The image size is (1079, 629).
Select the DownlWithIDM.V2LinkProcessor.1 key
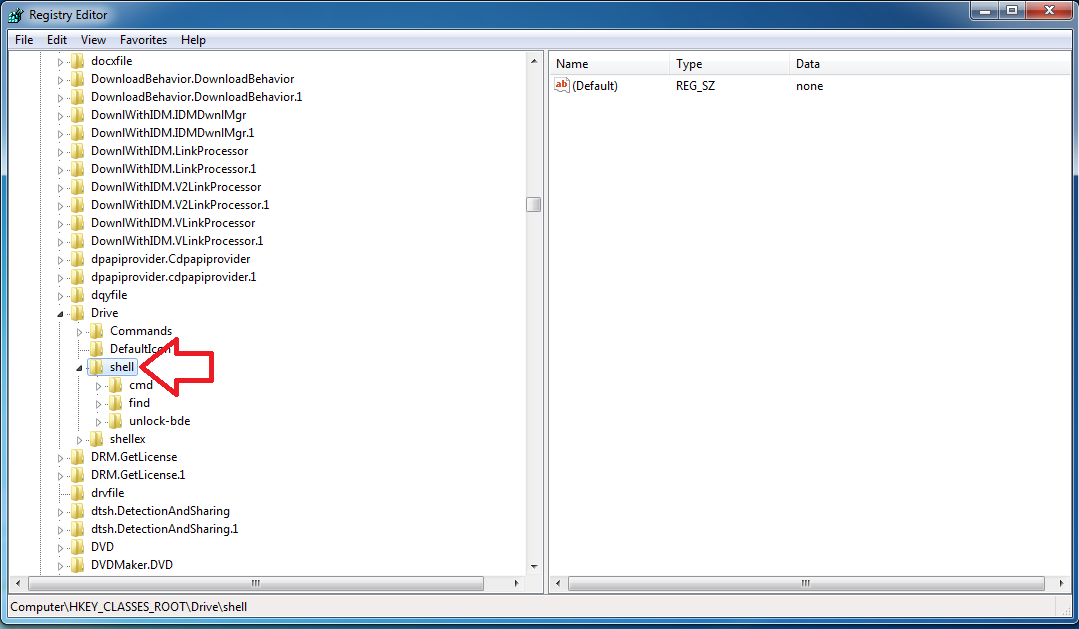180,205
